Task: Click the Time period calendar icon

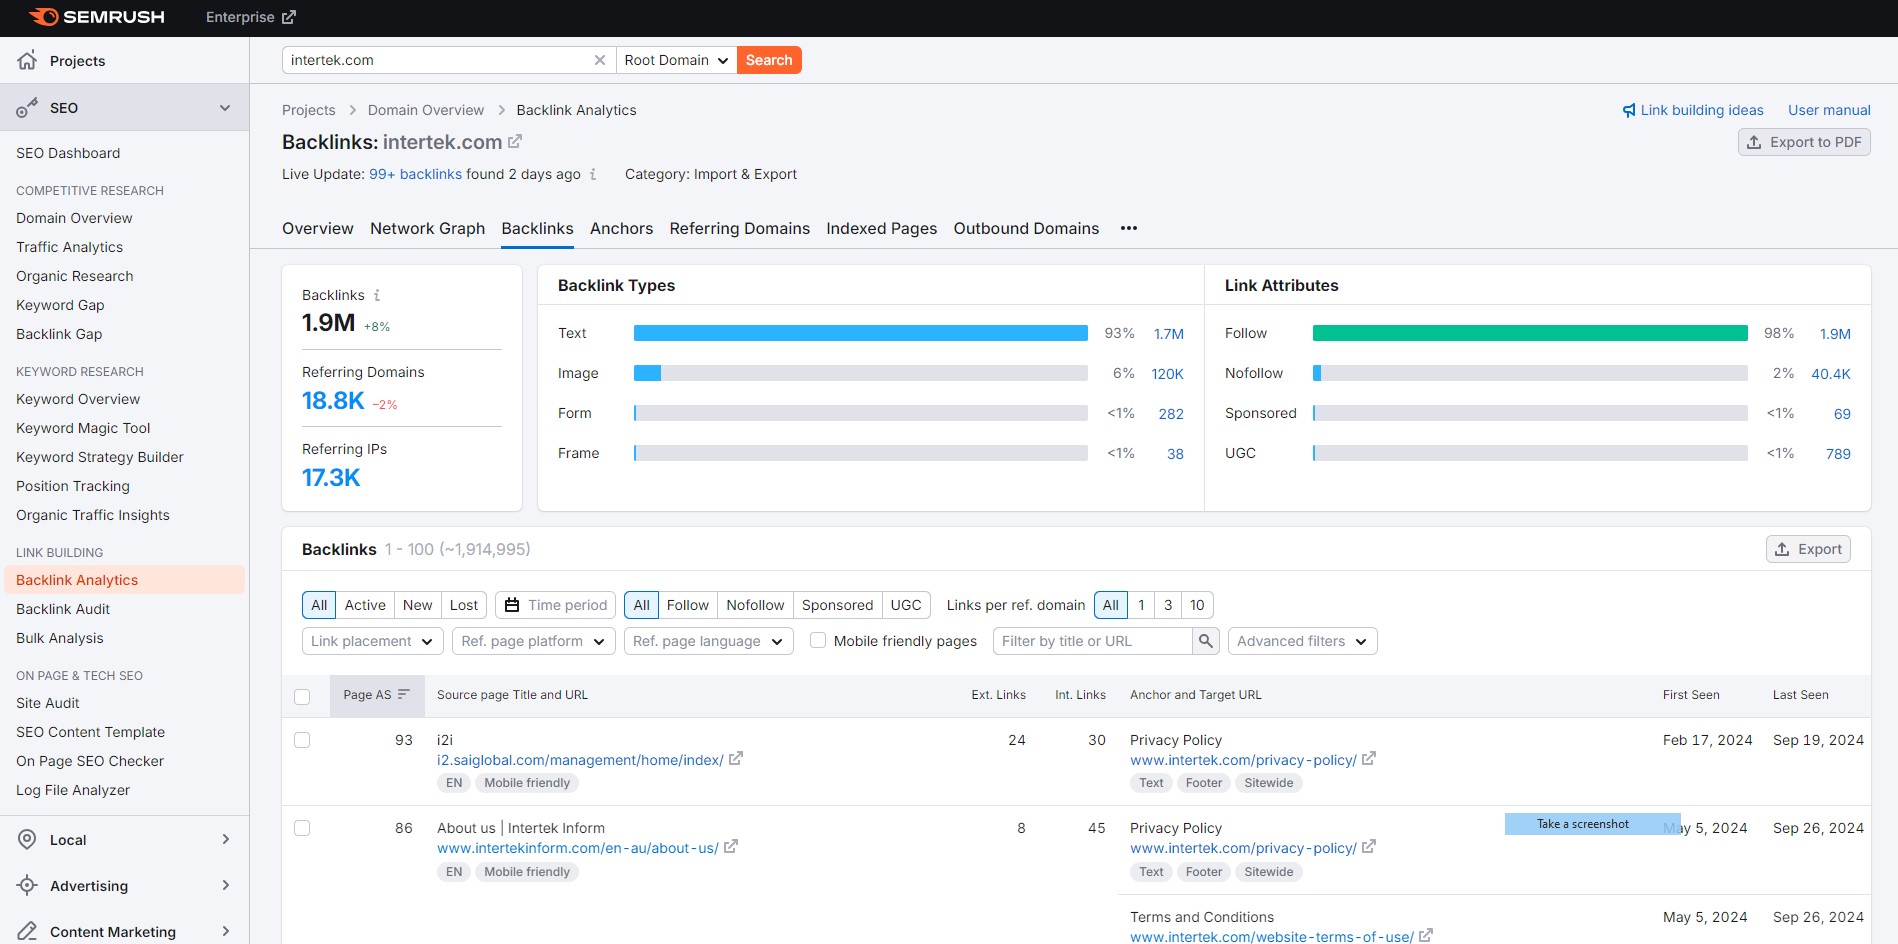Action: click(x=512, y=605)
